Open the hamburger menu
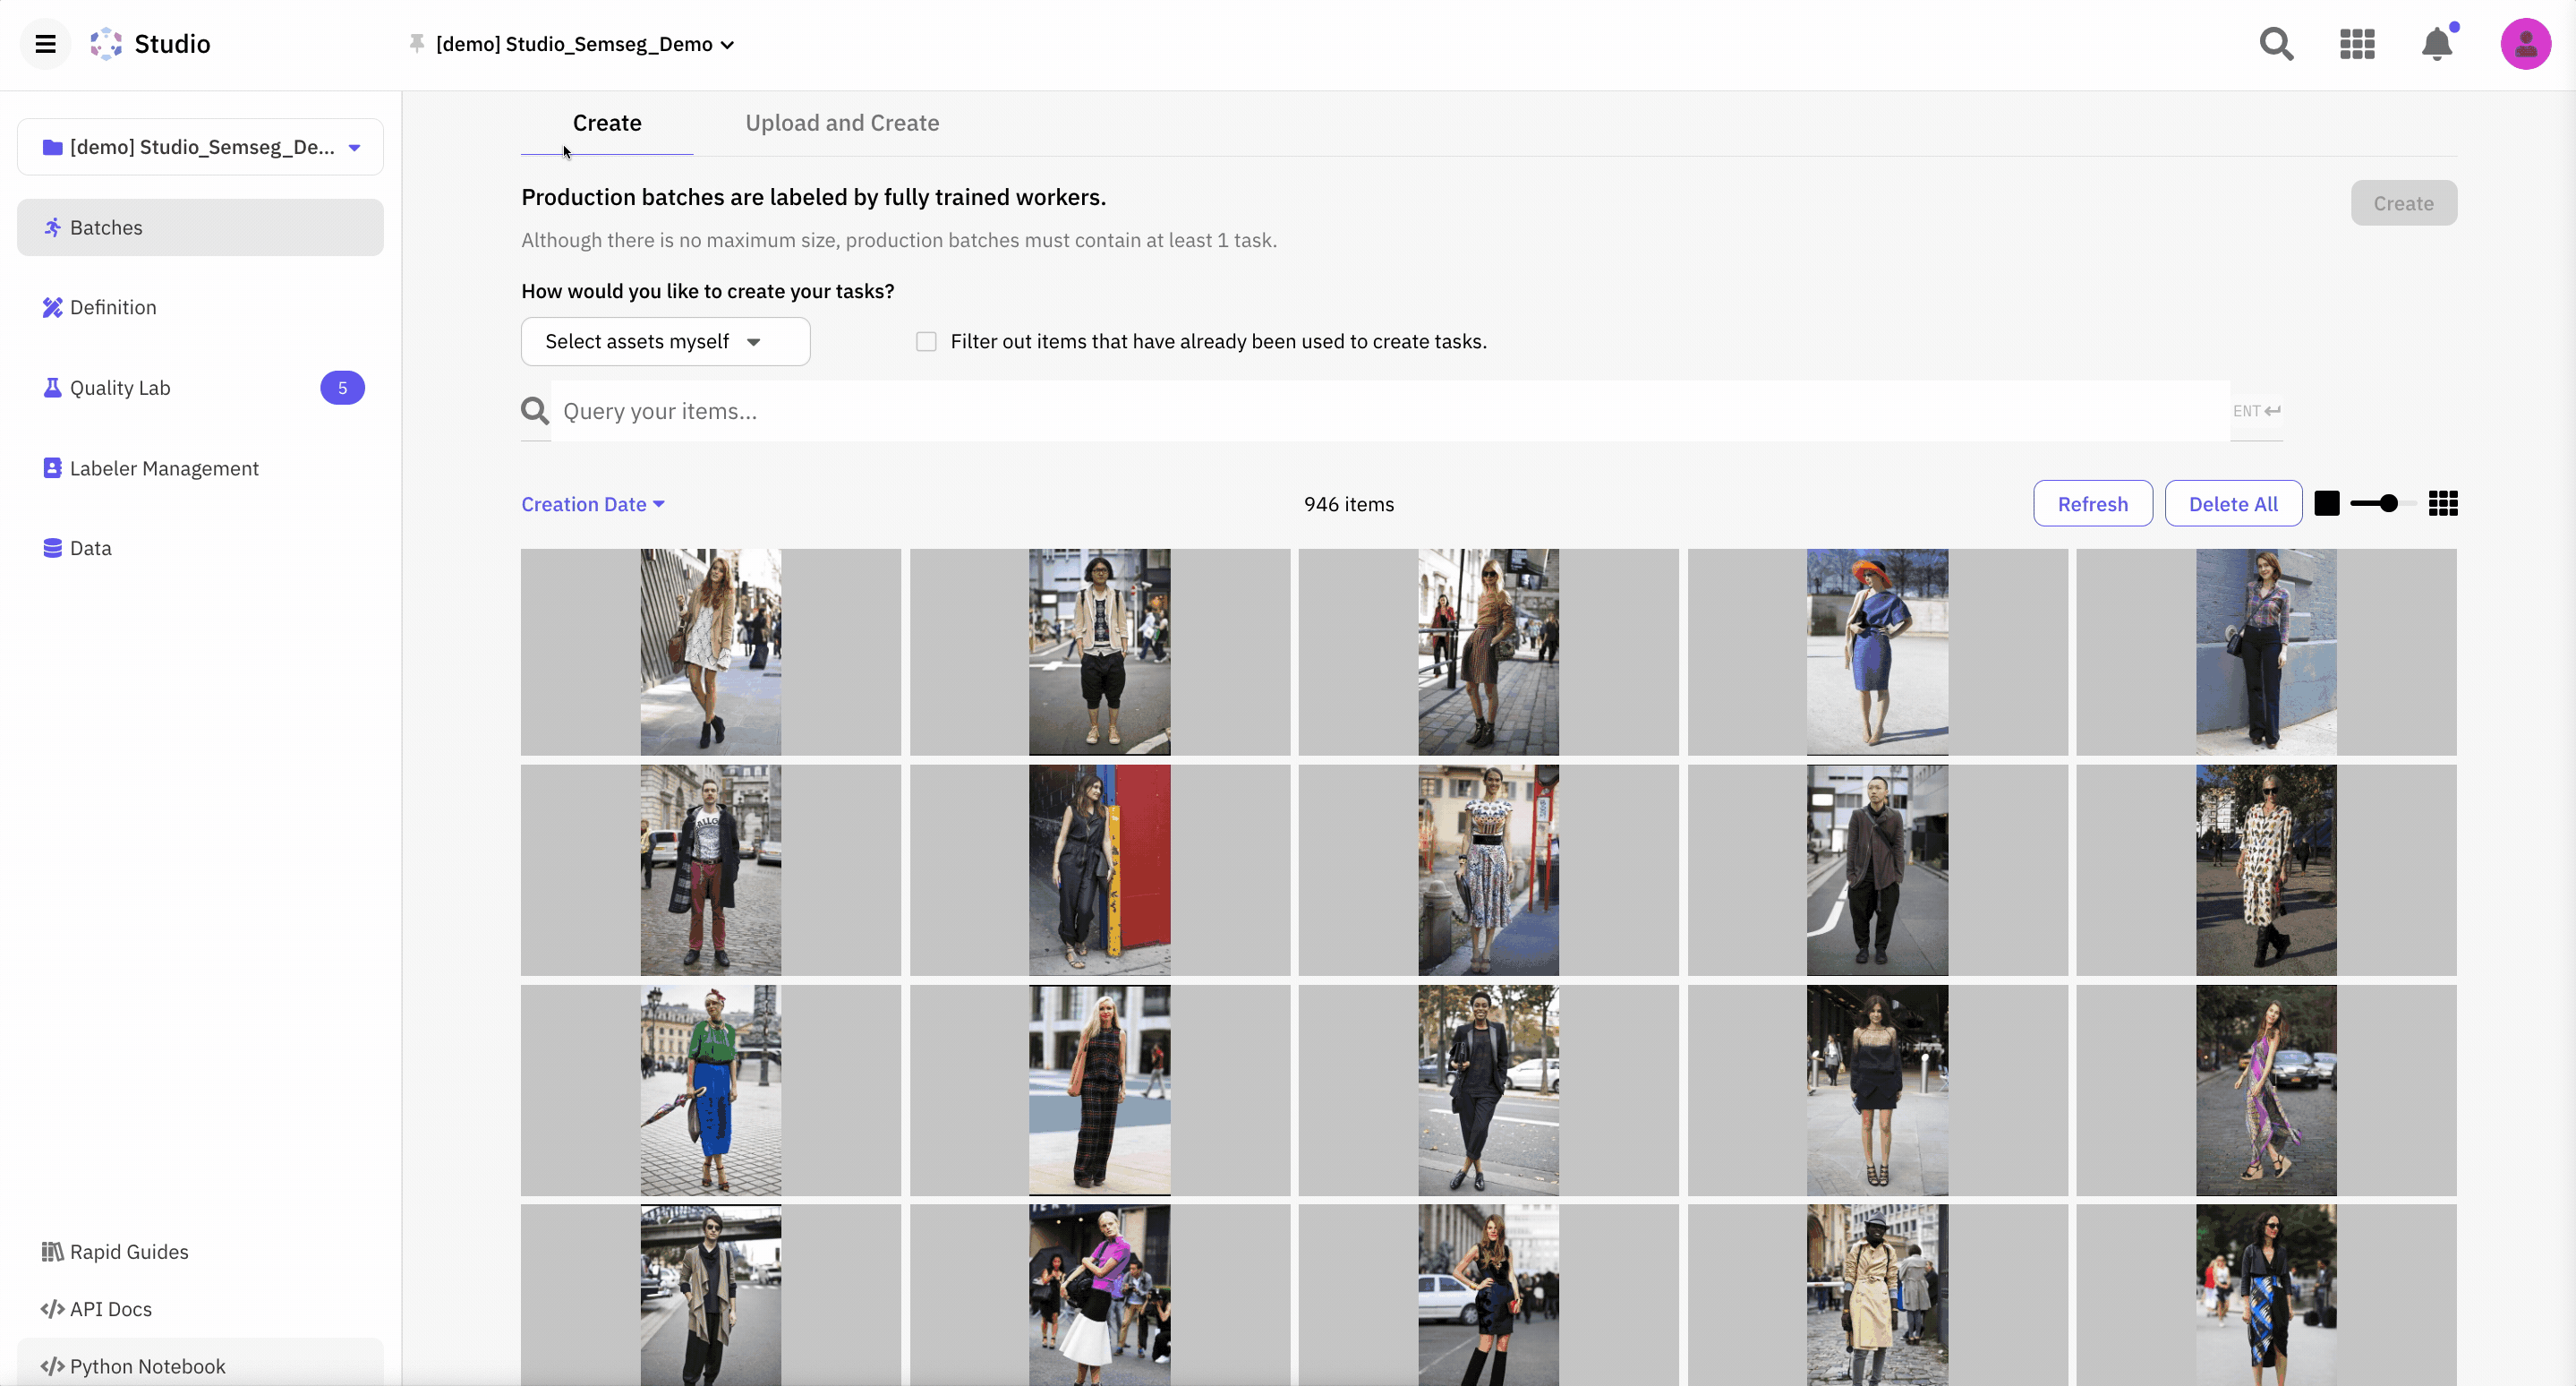 (x=45, y=44)
